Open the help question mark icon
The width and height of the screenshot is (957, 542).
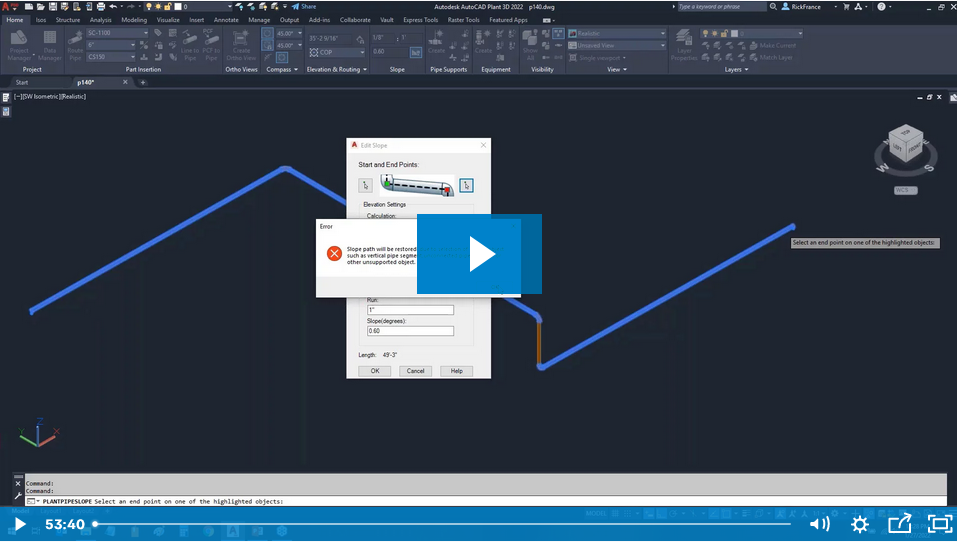click(x=881, y=7)
